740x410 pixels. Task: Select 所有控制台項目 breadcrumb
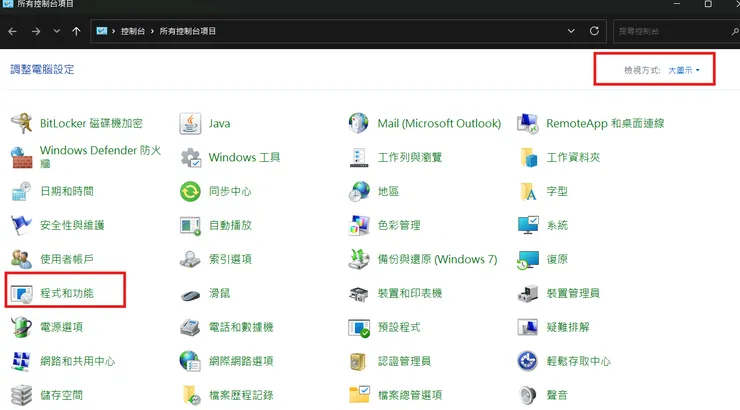pyautogui.click(x=187, y=31)
